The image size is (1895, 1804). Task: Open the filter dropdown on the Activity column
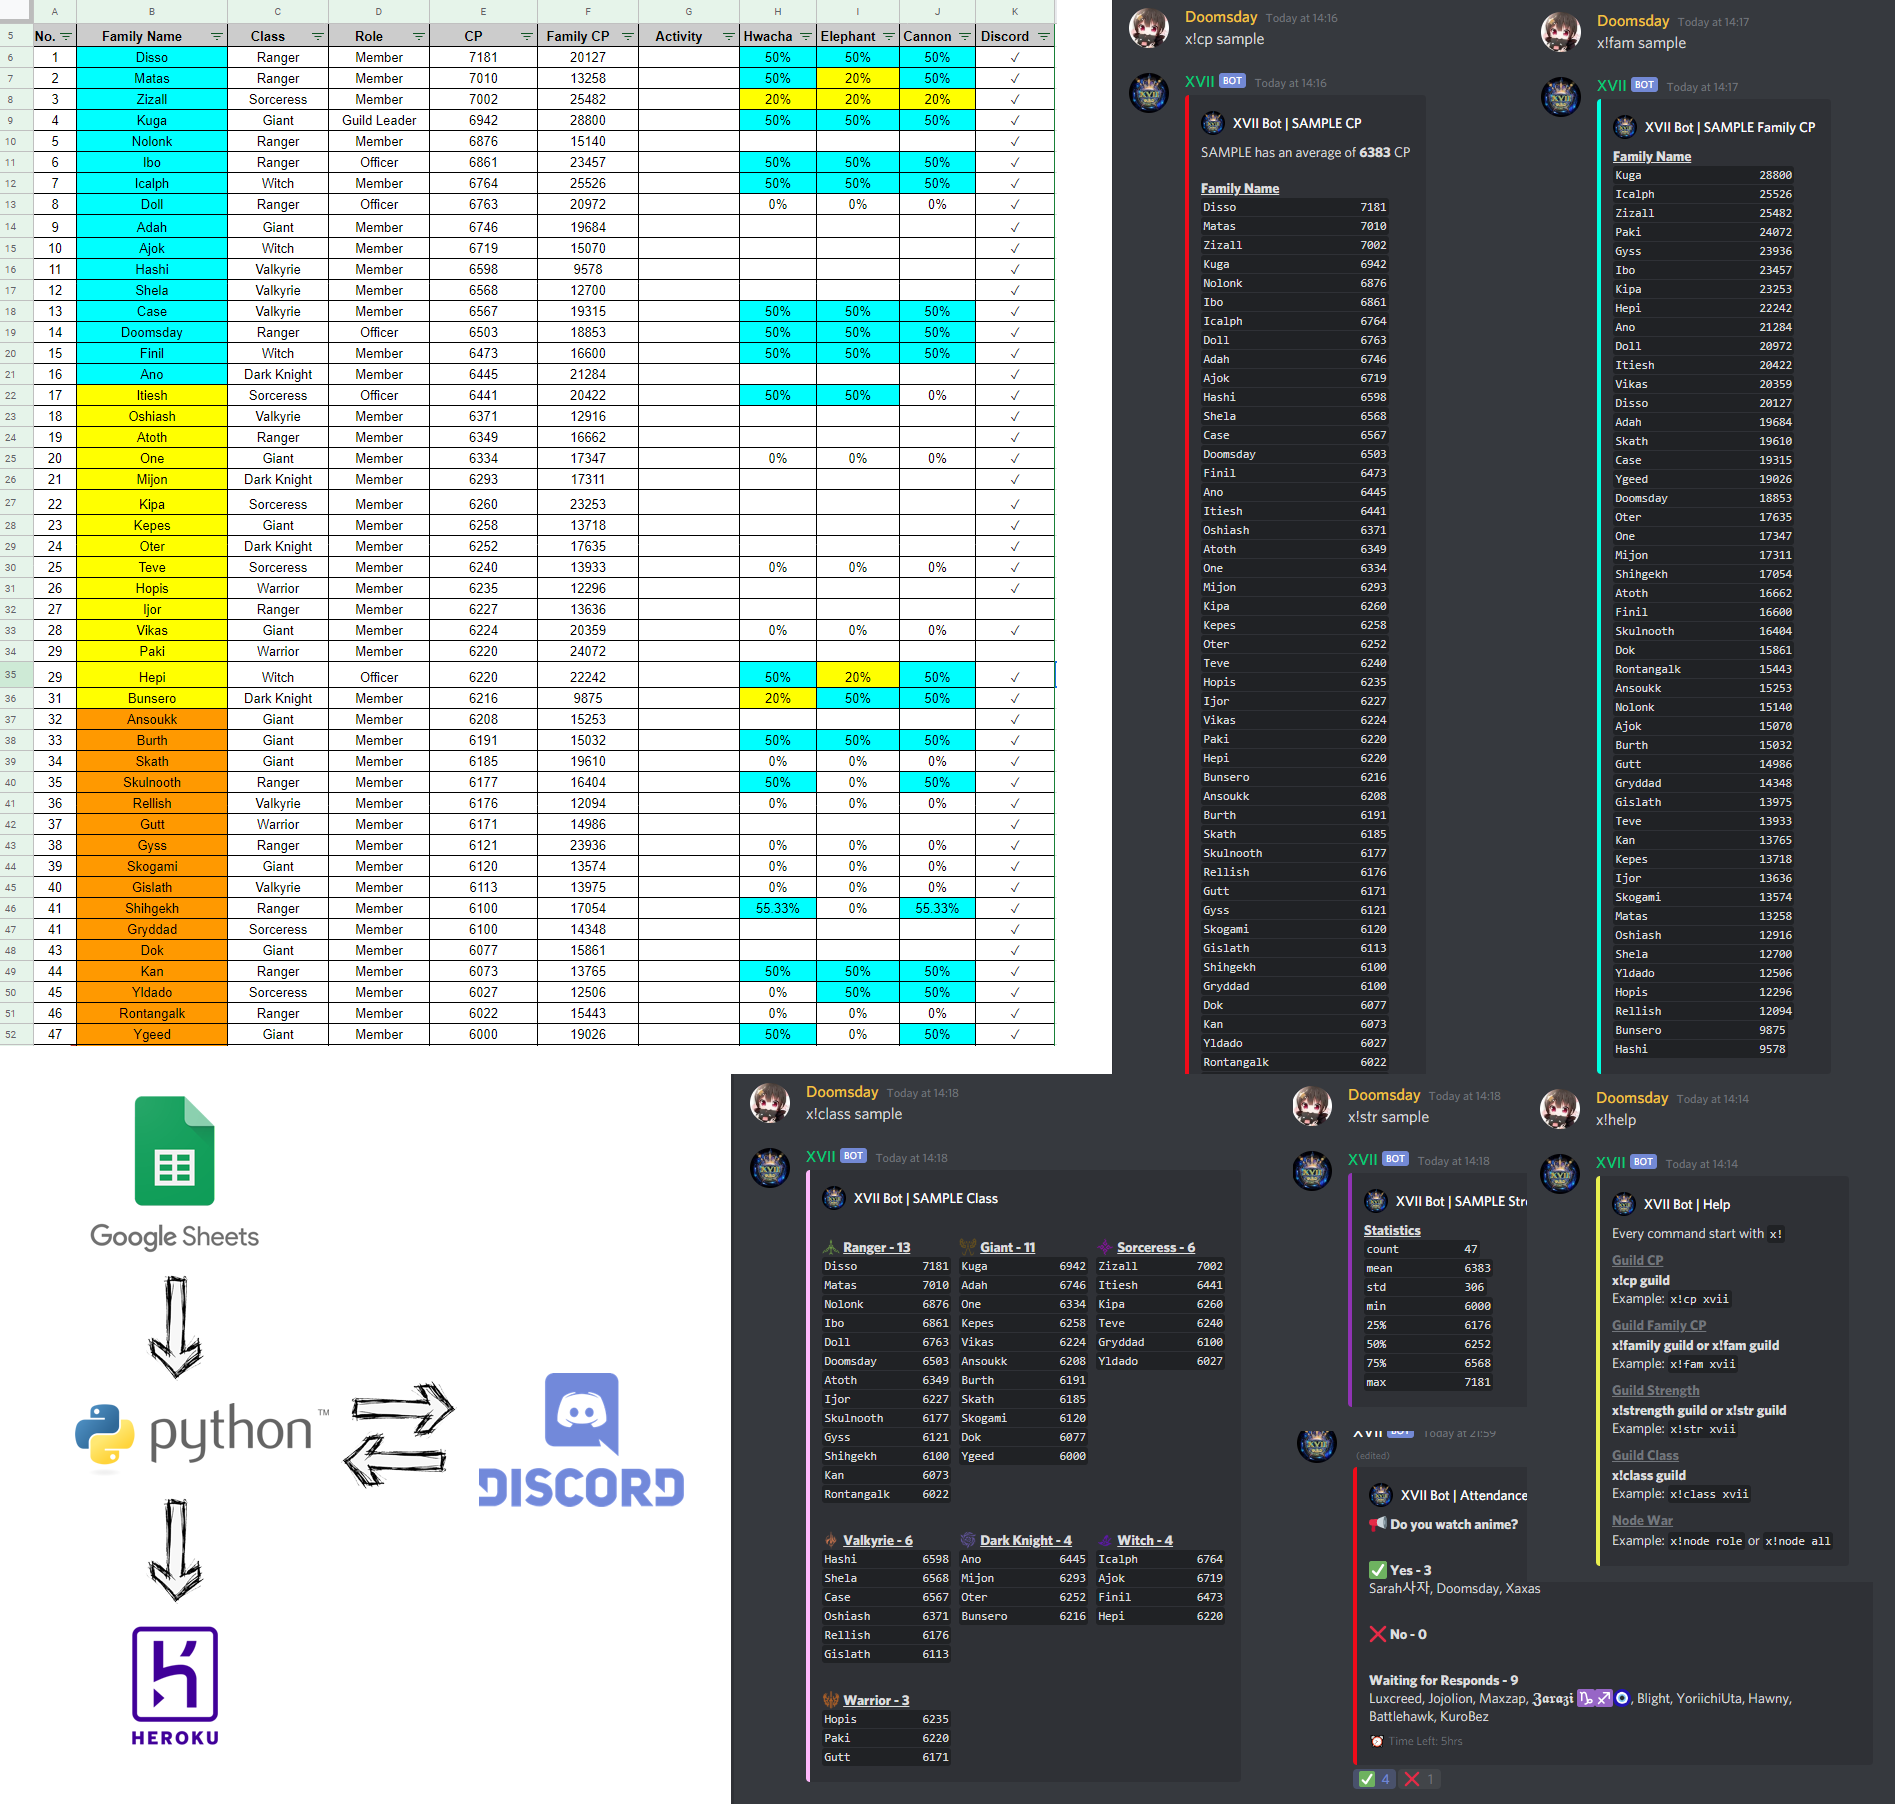729,36
